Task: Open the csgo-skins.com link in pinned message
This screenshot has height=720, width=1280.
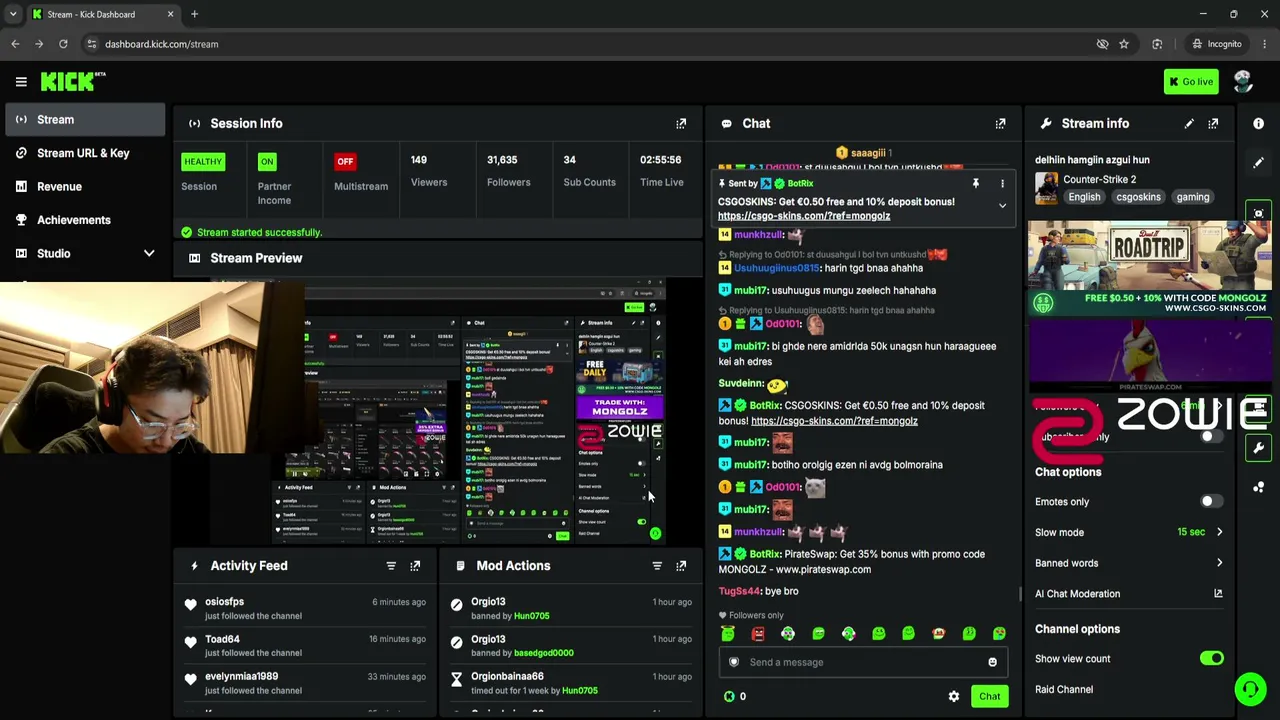Action: [804, 216]
